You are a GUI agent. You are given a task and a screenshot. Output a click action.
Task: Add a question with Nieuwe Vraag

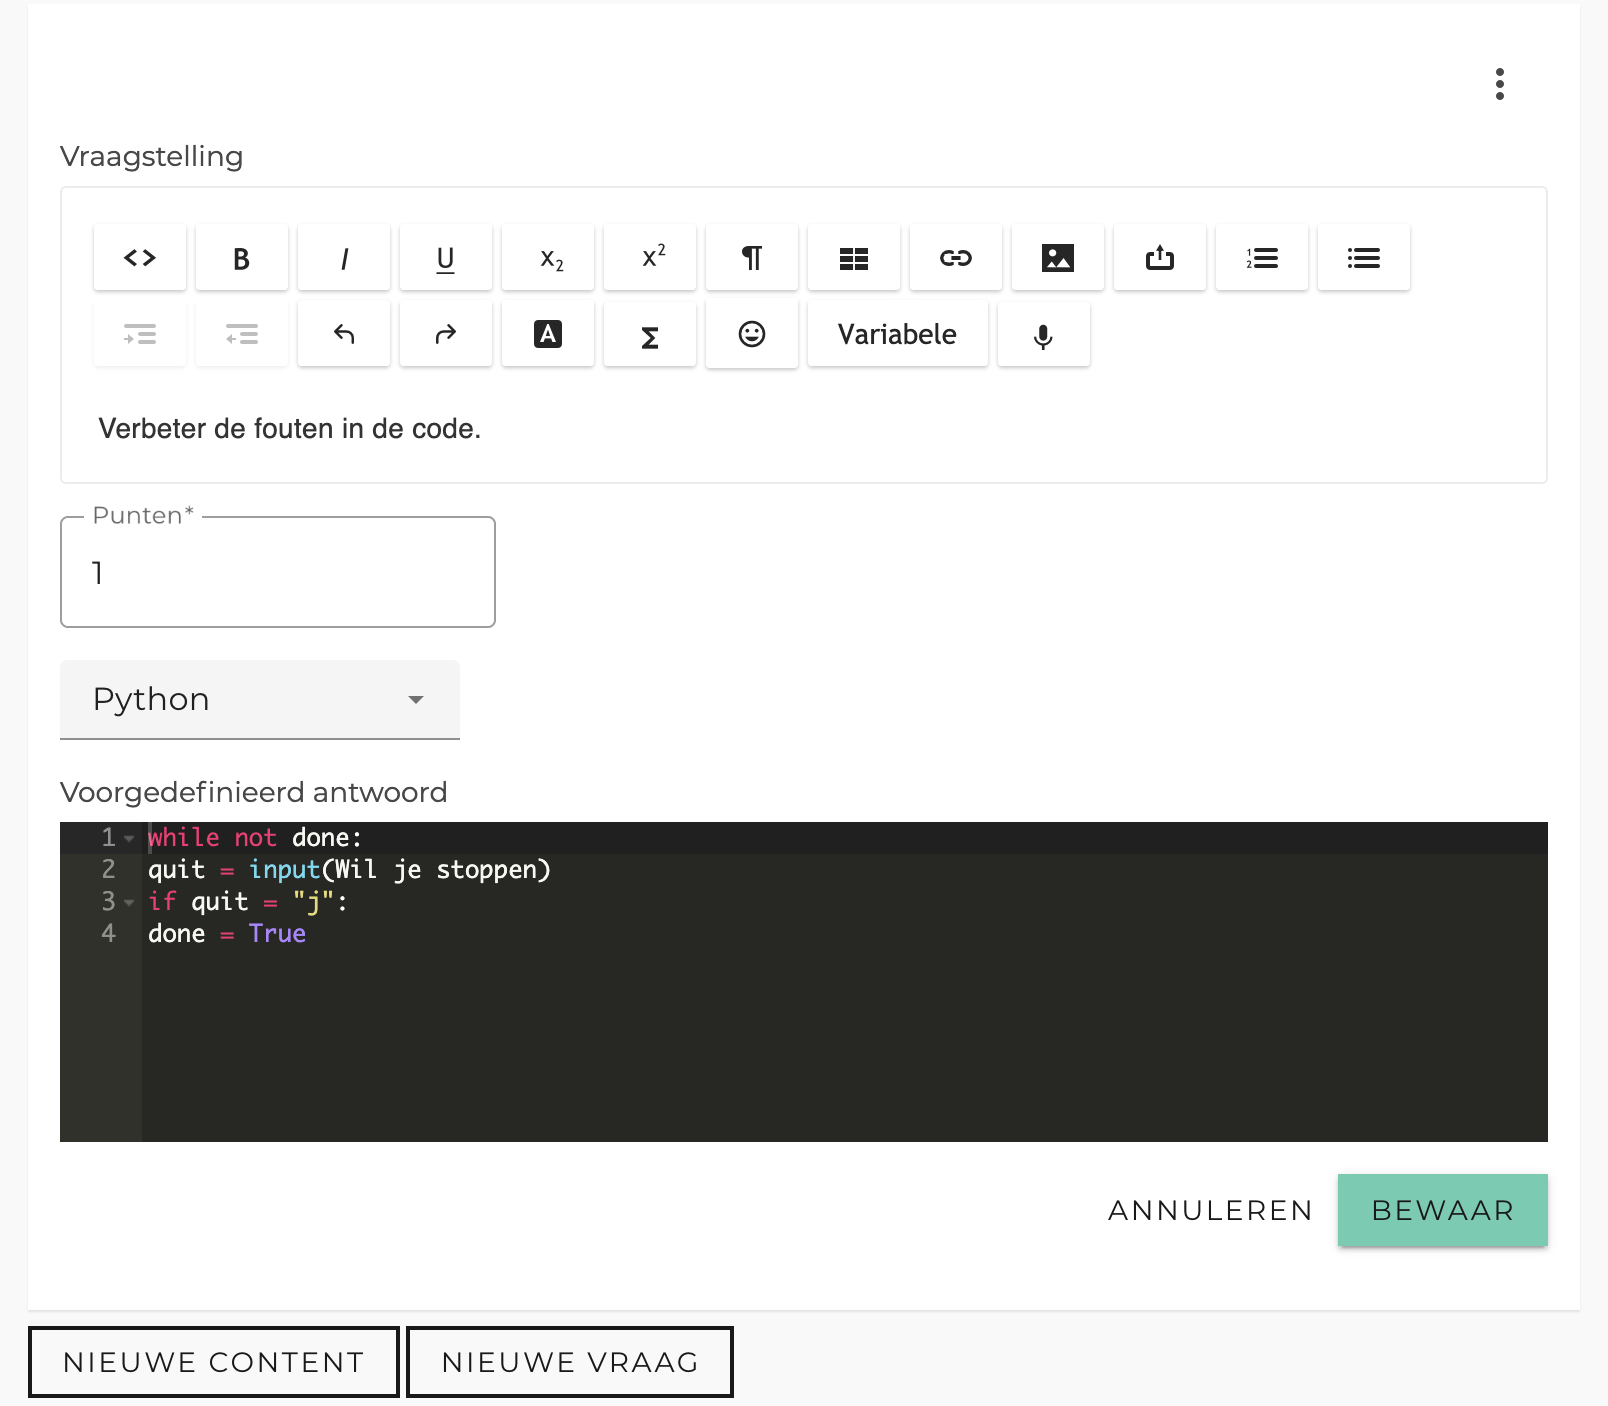pyautogui.click(x=570, y=1362)
